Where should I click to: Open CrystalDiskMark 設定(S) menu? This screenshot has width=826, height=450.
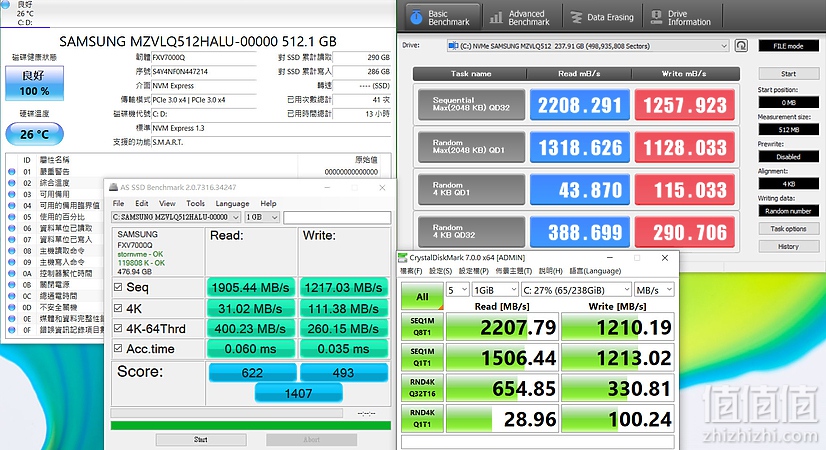pyautogui.click(x=440, y=271)
